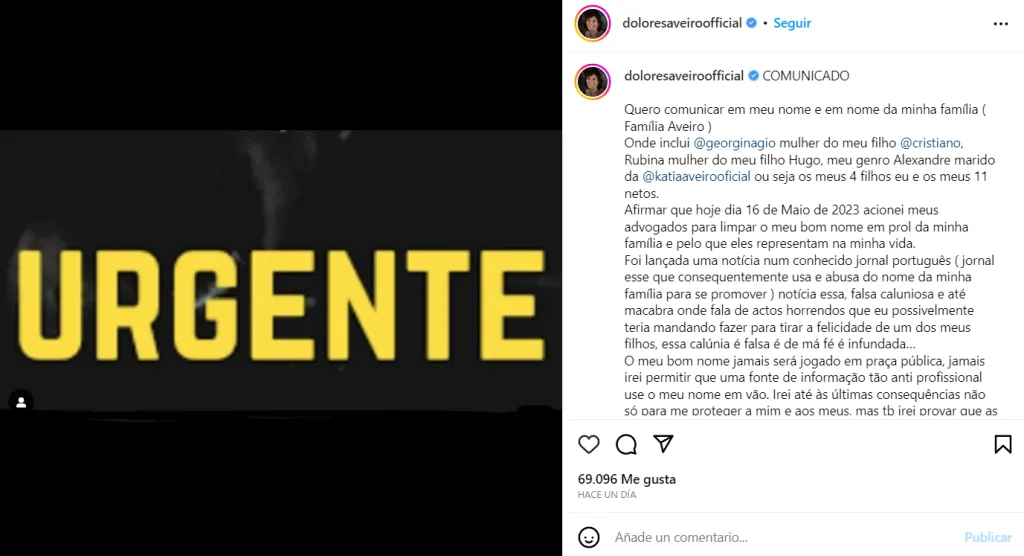View the 69.096 Me gusta likes list
This screenshot has width=1024, height=556.
626,479
